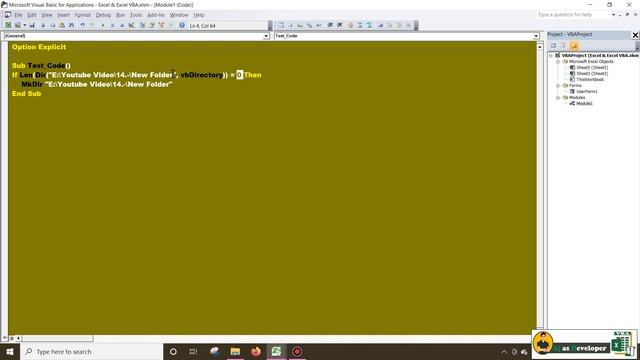Click List Properties/Methods icon on Edit toolbar
Image resolution: width=640 pixels, height=360 pixels.
[x=281, y=25]
